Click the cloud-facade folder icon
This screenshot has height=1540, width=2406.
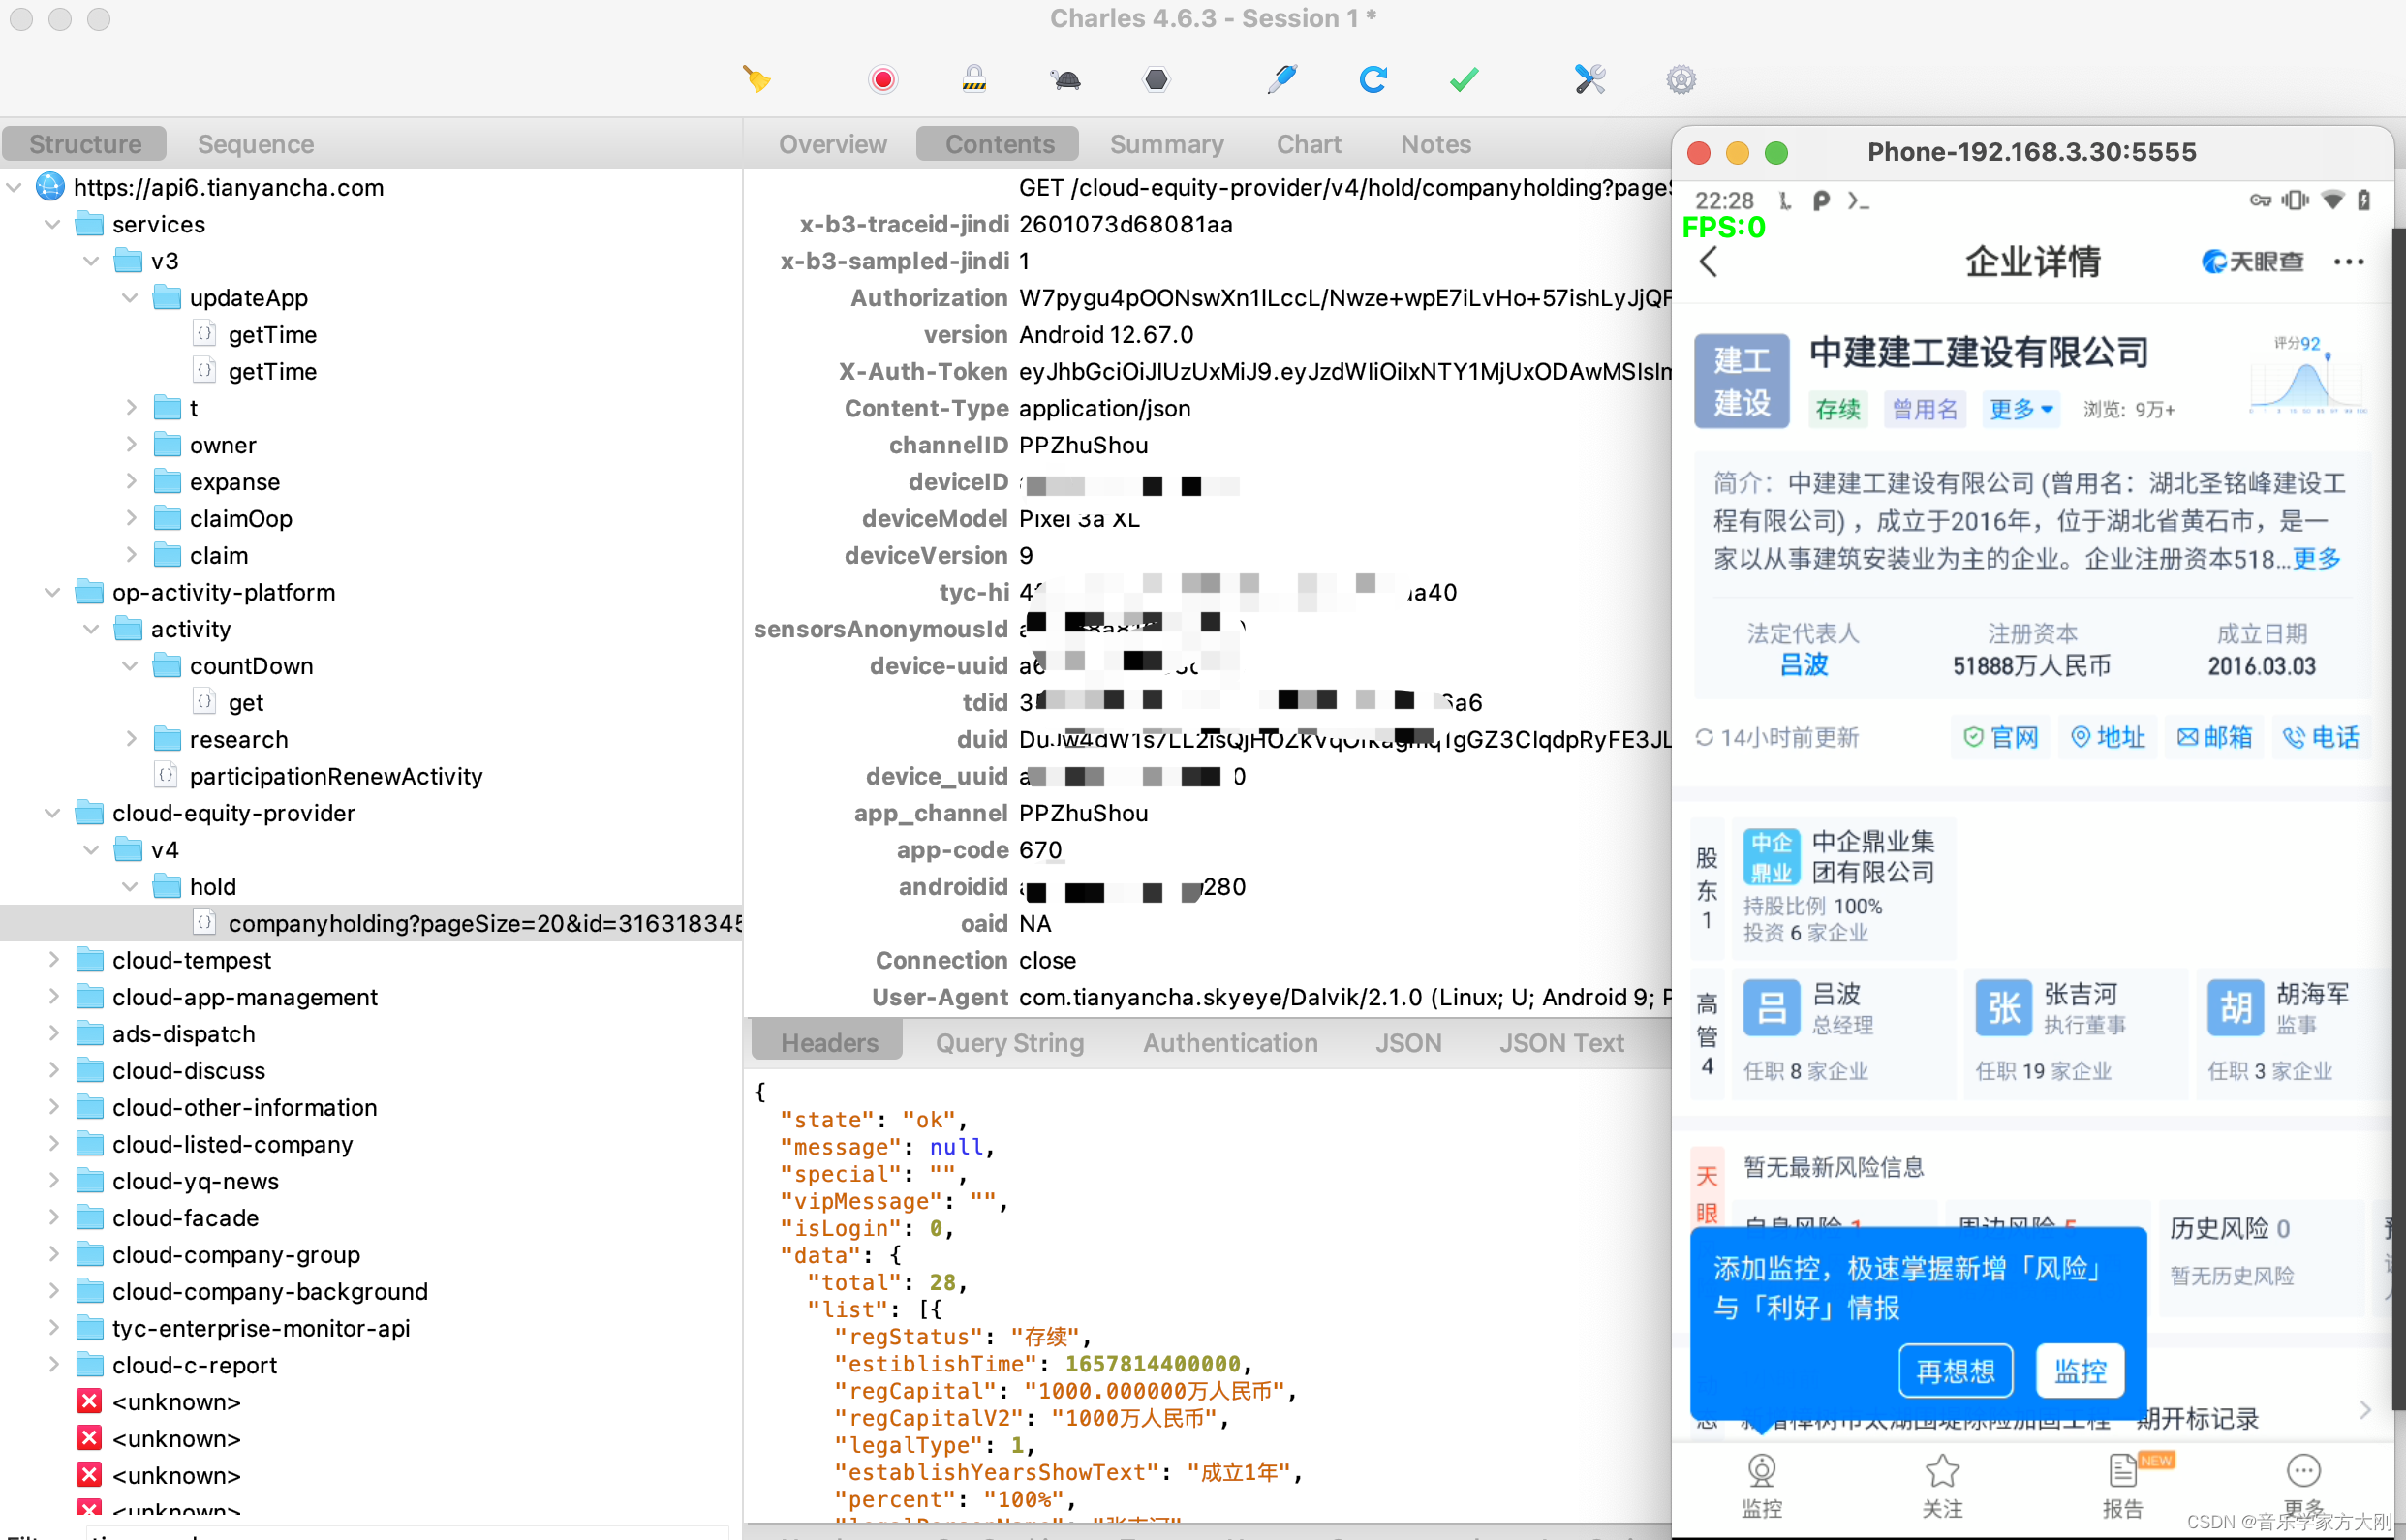(90, 1218)
